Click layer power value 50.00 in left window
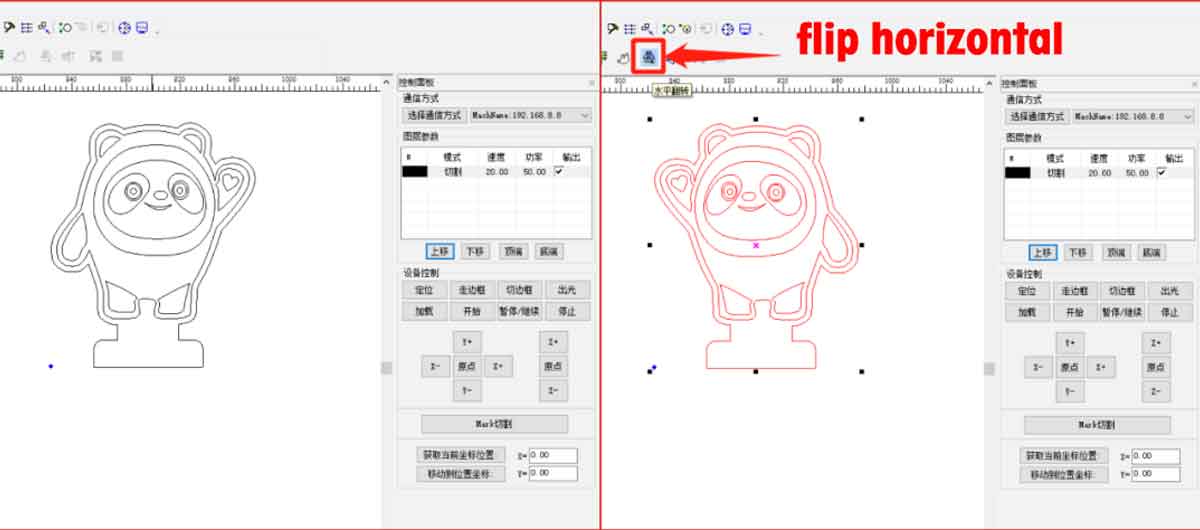 [x=534, y=172]
